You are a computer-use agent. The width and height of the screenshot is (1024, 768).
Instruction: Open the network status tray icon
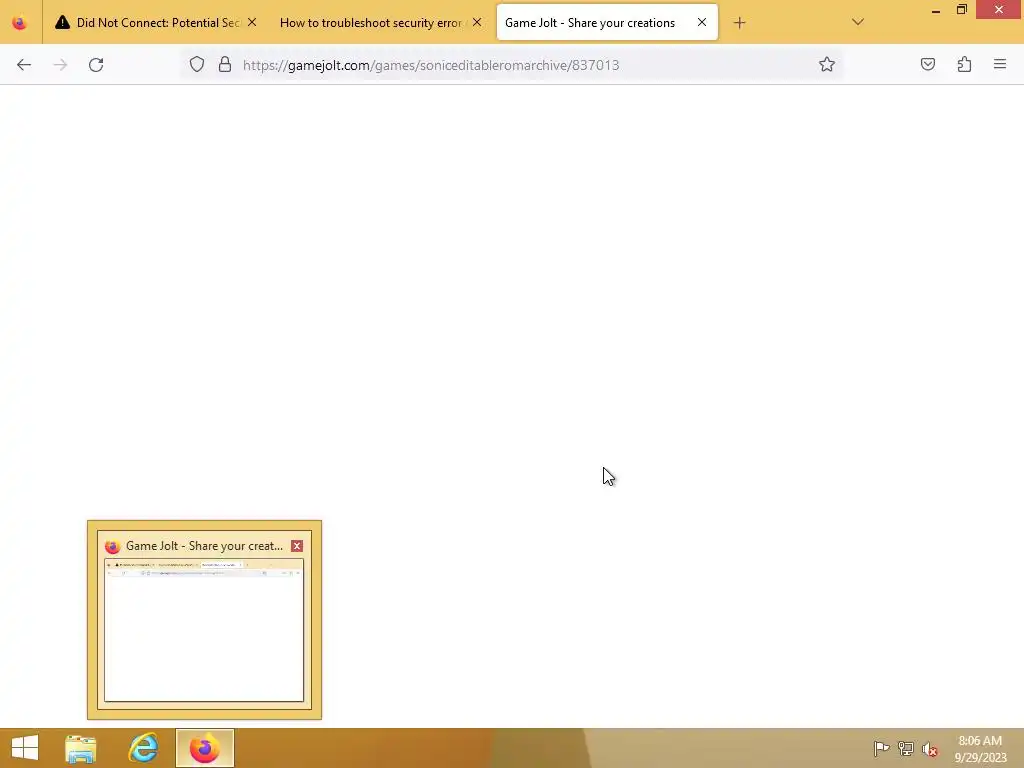click(x=906, y=748)
